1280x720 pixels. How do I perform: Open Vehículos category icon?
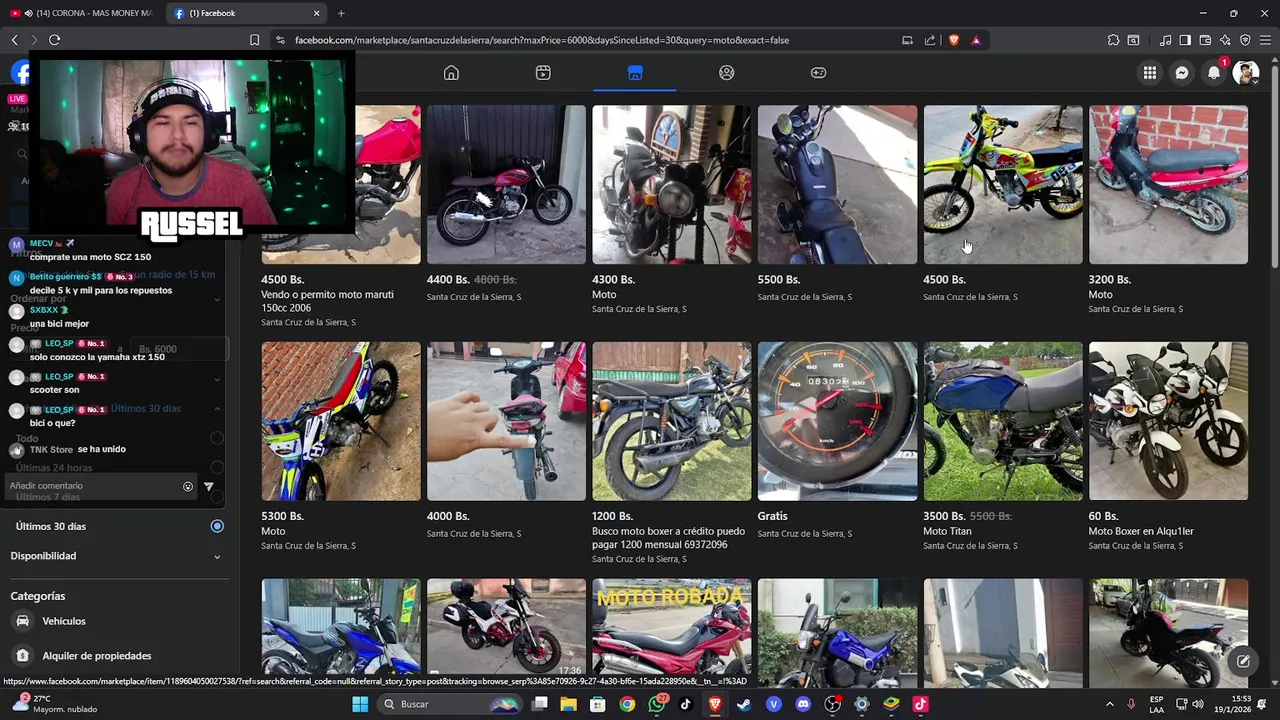(23, 621)
